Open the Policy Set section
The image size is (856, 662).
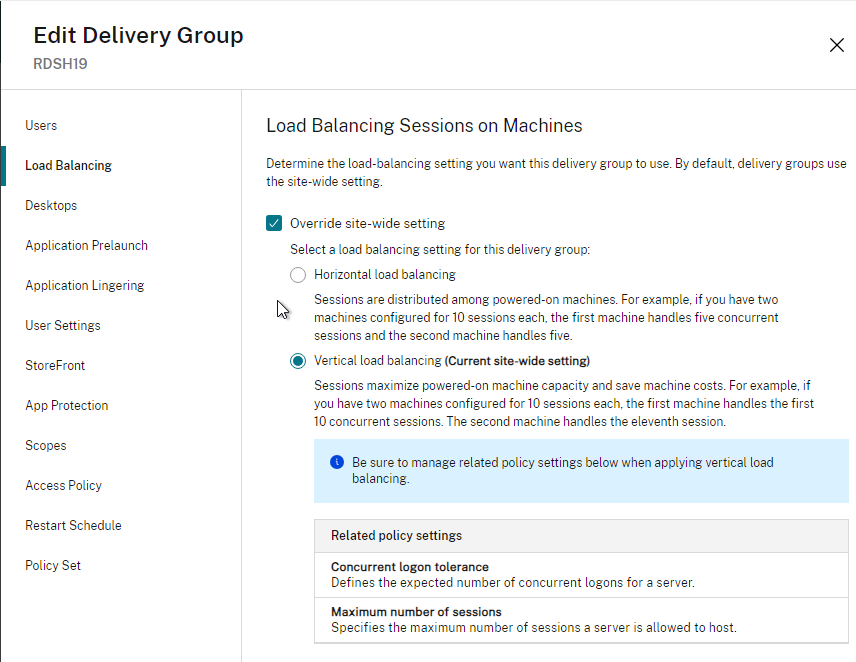pos(53,566)
